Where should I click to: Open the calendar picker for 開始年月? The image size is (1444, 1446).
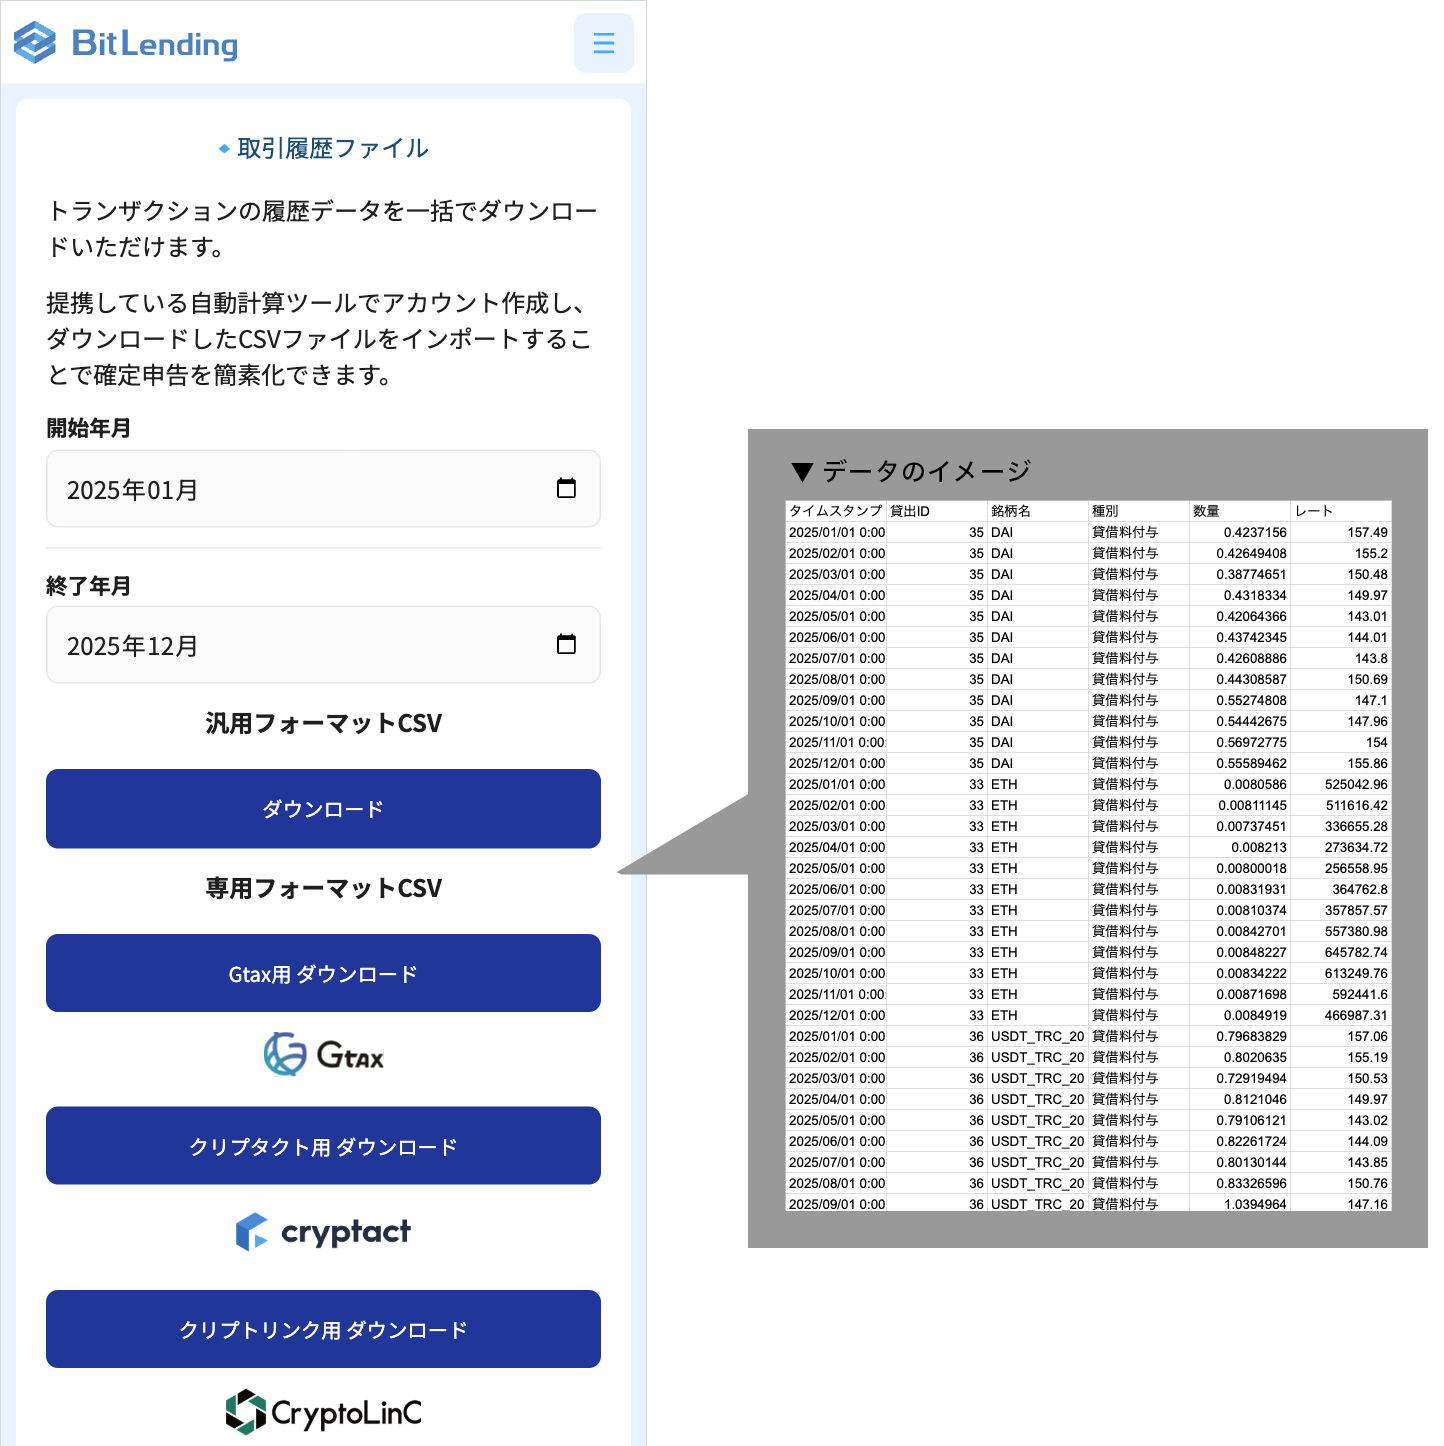[567, 489]
